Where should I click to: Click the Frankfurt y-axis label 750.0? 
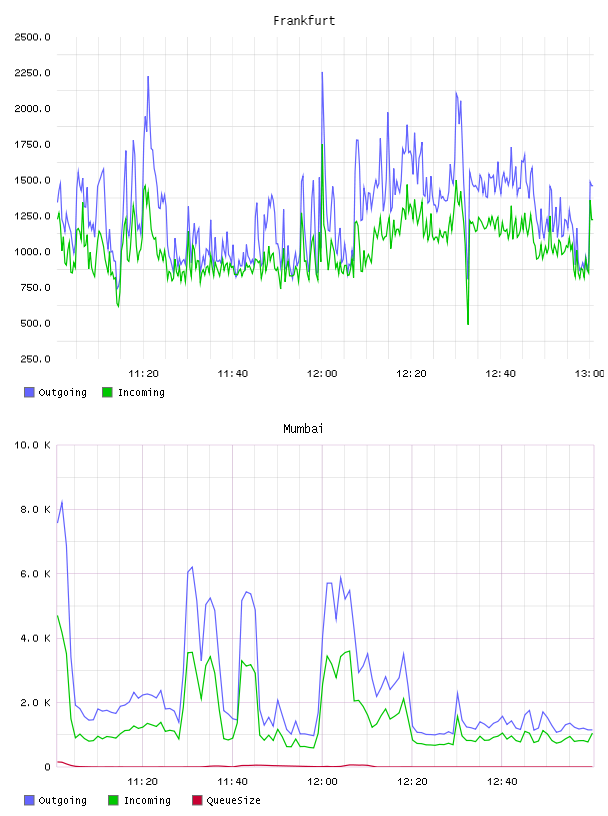coord(35,288)
